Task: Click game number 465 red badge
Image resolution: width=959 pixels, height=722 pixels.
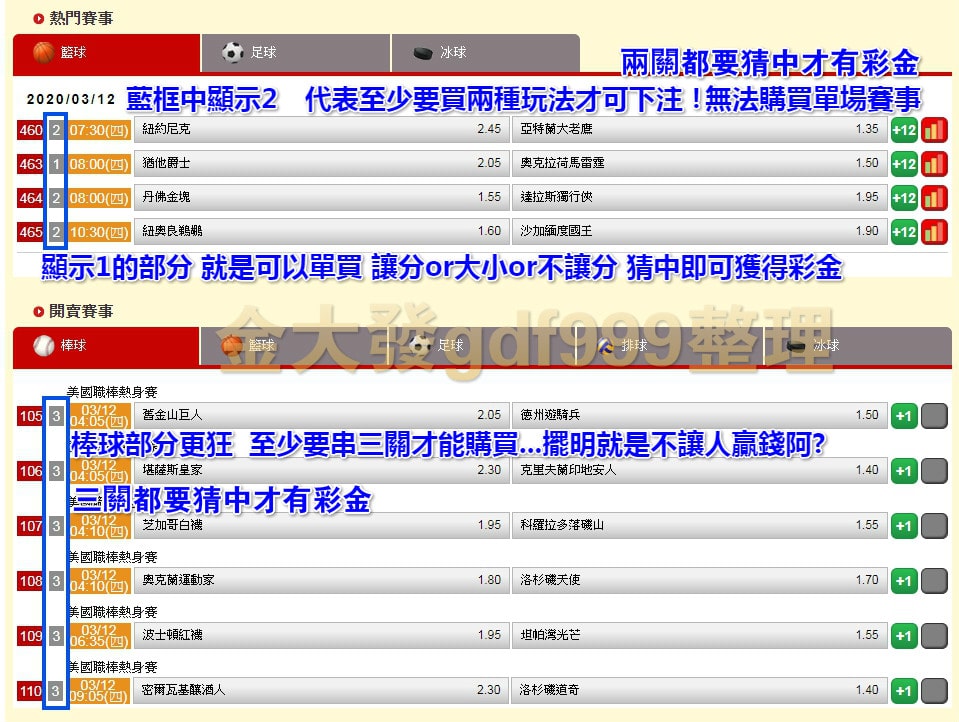Action: (31, 231)
